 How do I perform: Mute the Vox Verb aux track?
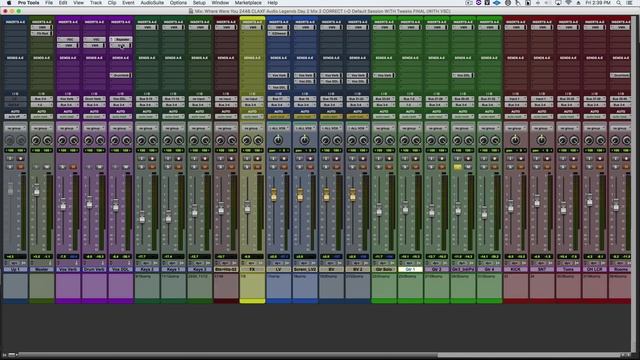tap(73, 167)
